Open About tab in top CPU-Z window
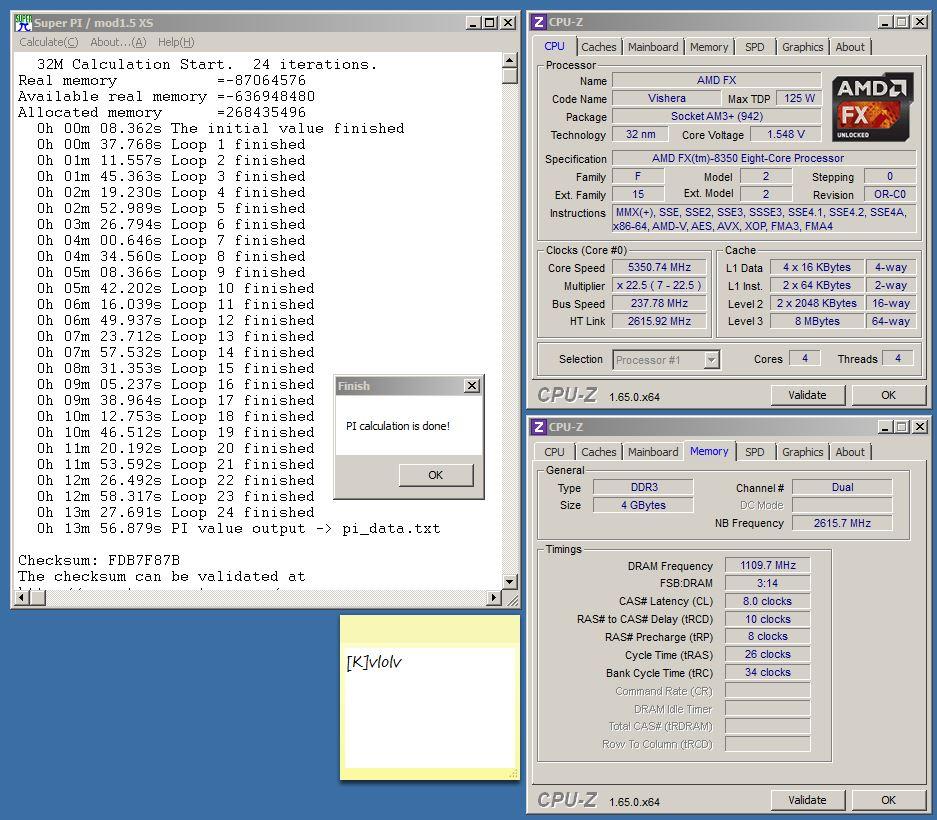The height and width of the screenshot is (820, 937). click(850, 47)
